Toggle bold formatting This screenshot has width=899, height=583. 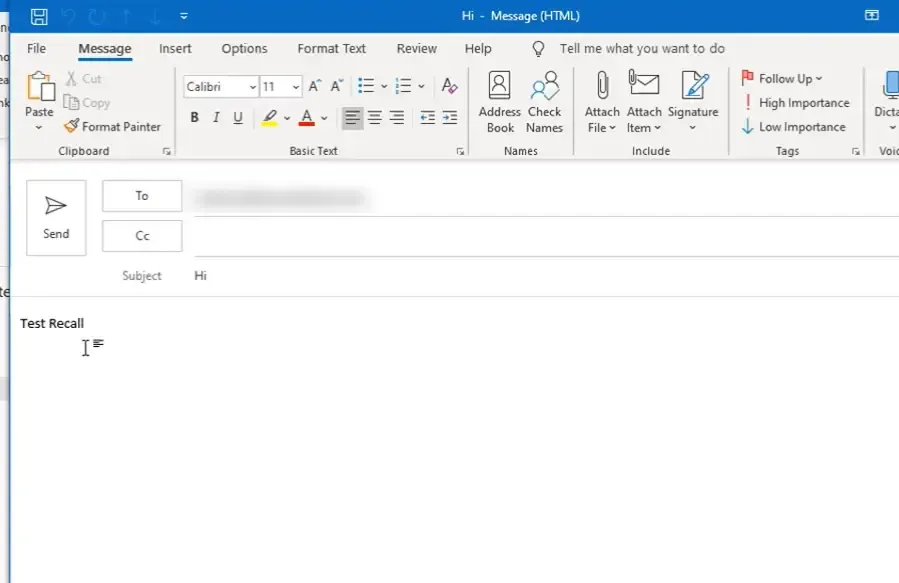[x=194, y=117]
